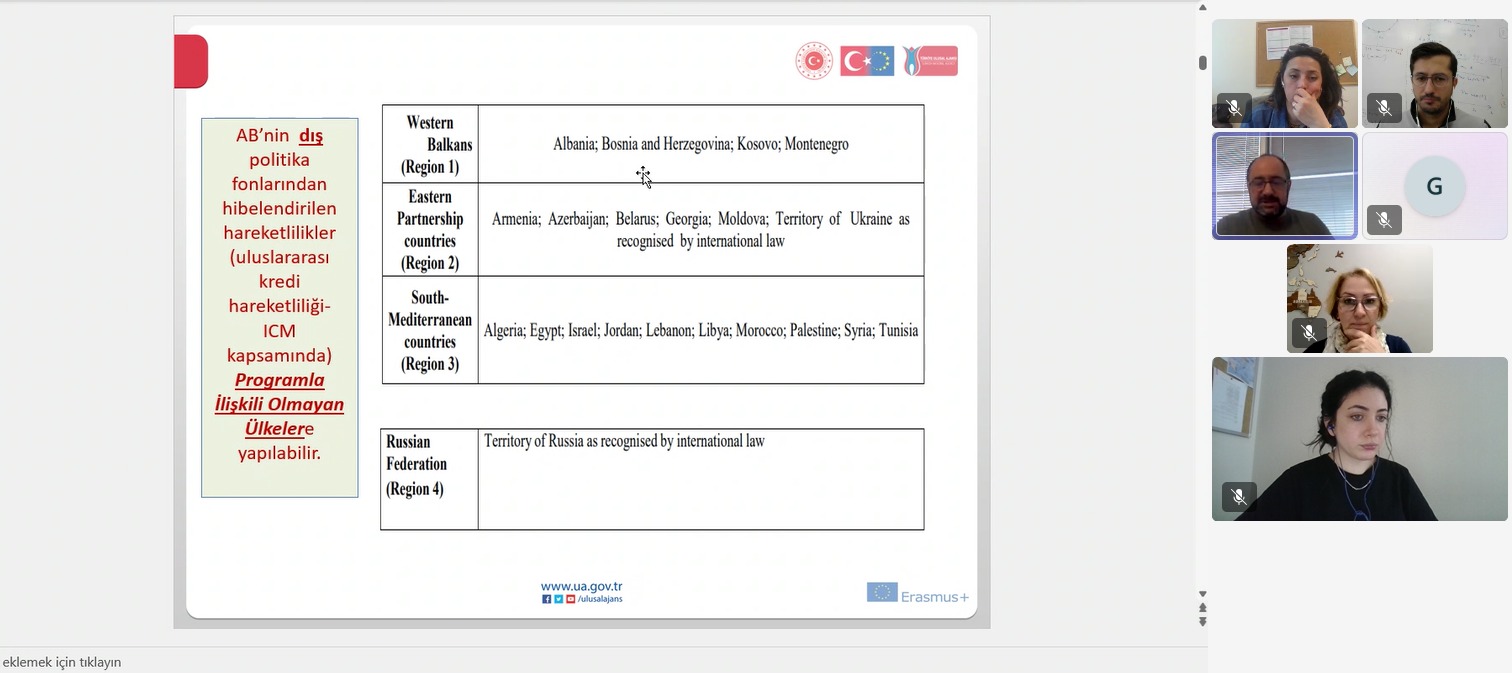Click the Türkiye Ulusal Ajansı tulip logo
The image size is (1512, 673).
[929, 61]
